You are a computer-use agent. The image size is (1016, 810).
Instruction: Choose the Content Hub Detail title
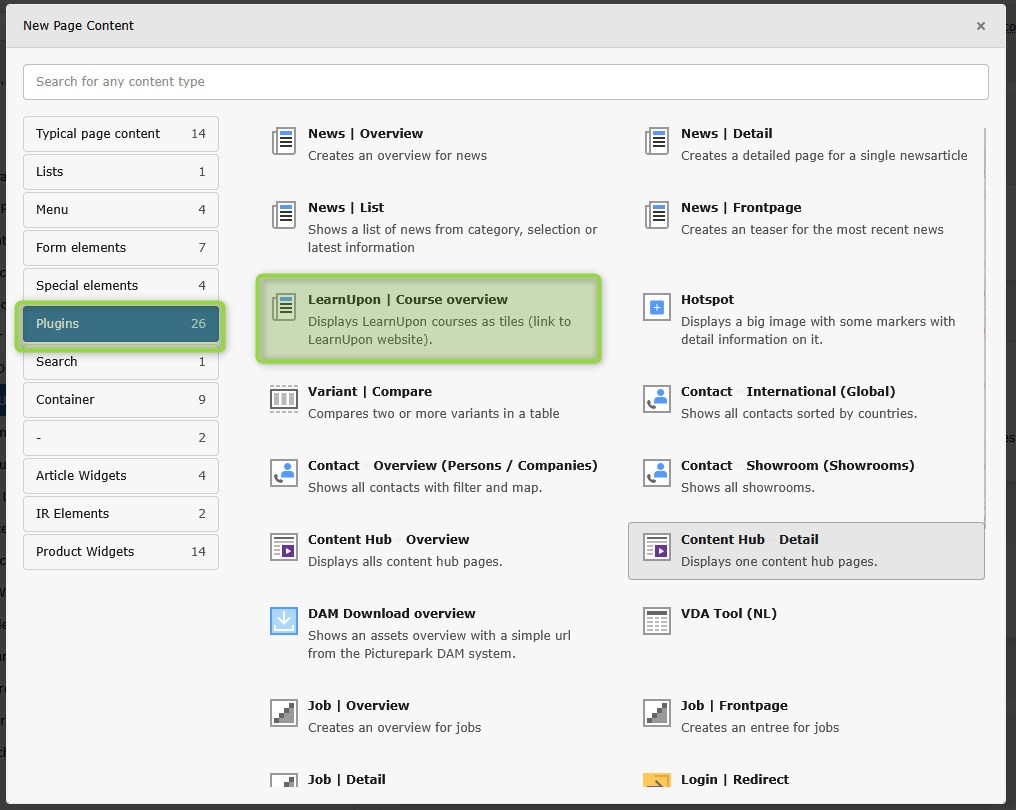coord(750,539)
